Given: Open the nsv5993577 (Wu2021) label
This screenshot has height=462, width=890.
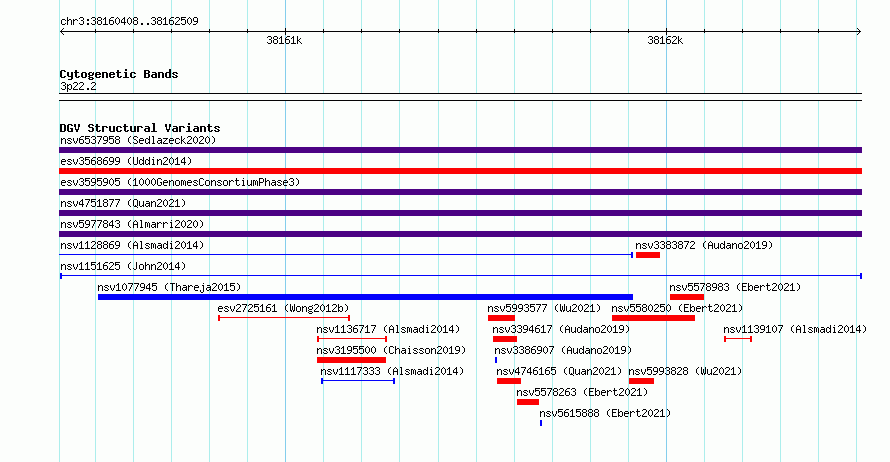Looking at the screenshot, I should pyautogui.click(x=544, y=308).
